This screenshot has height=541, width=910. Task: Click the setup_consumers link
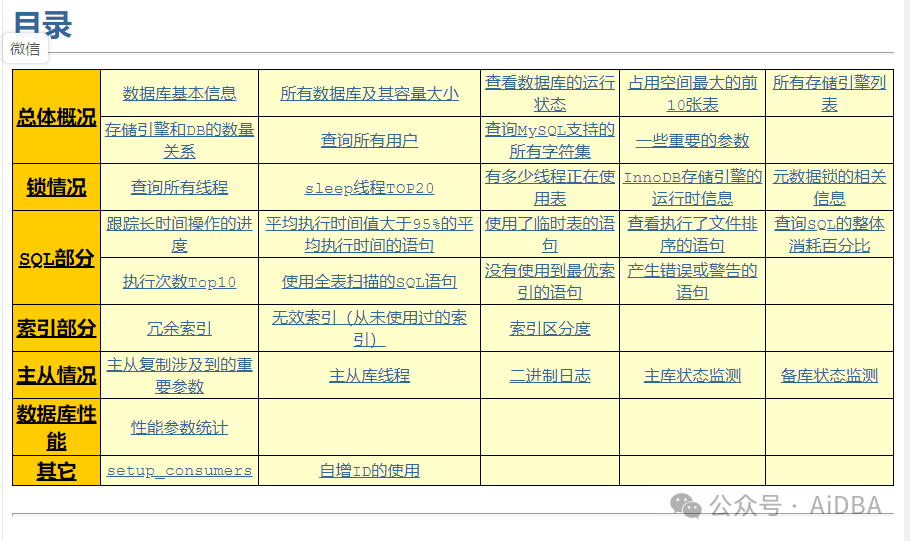click(179, 471)
